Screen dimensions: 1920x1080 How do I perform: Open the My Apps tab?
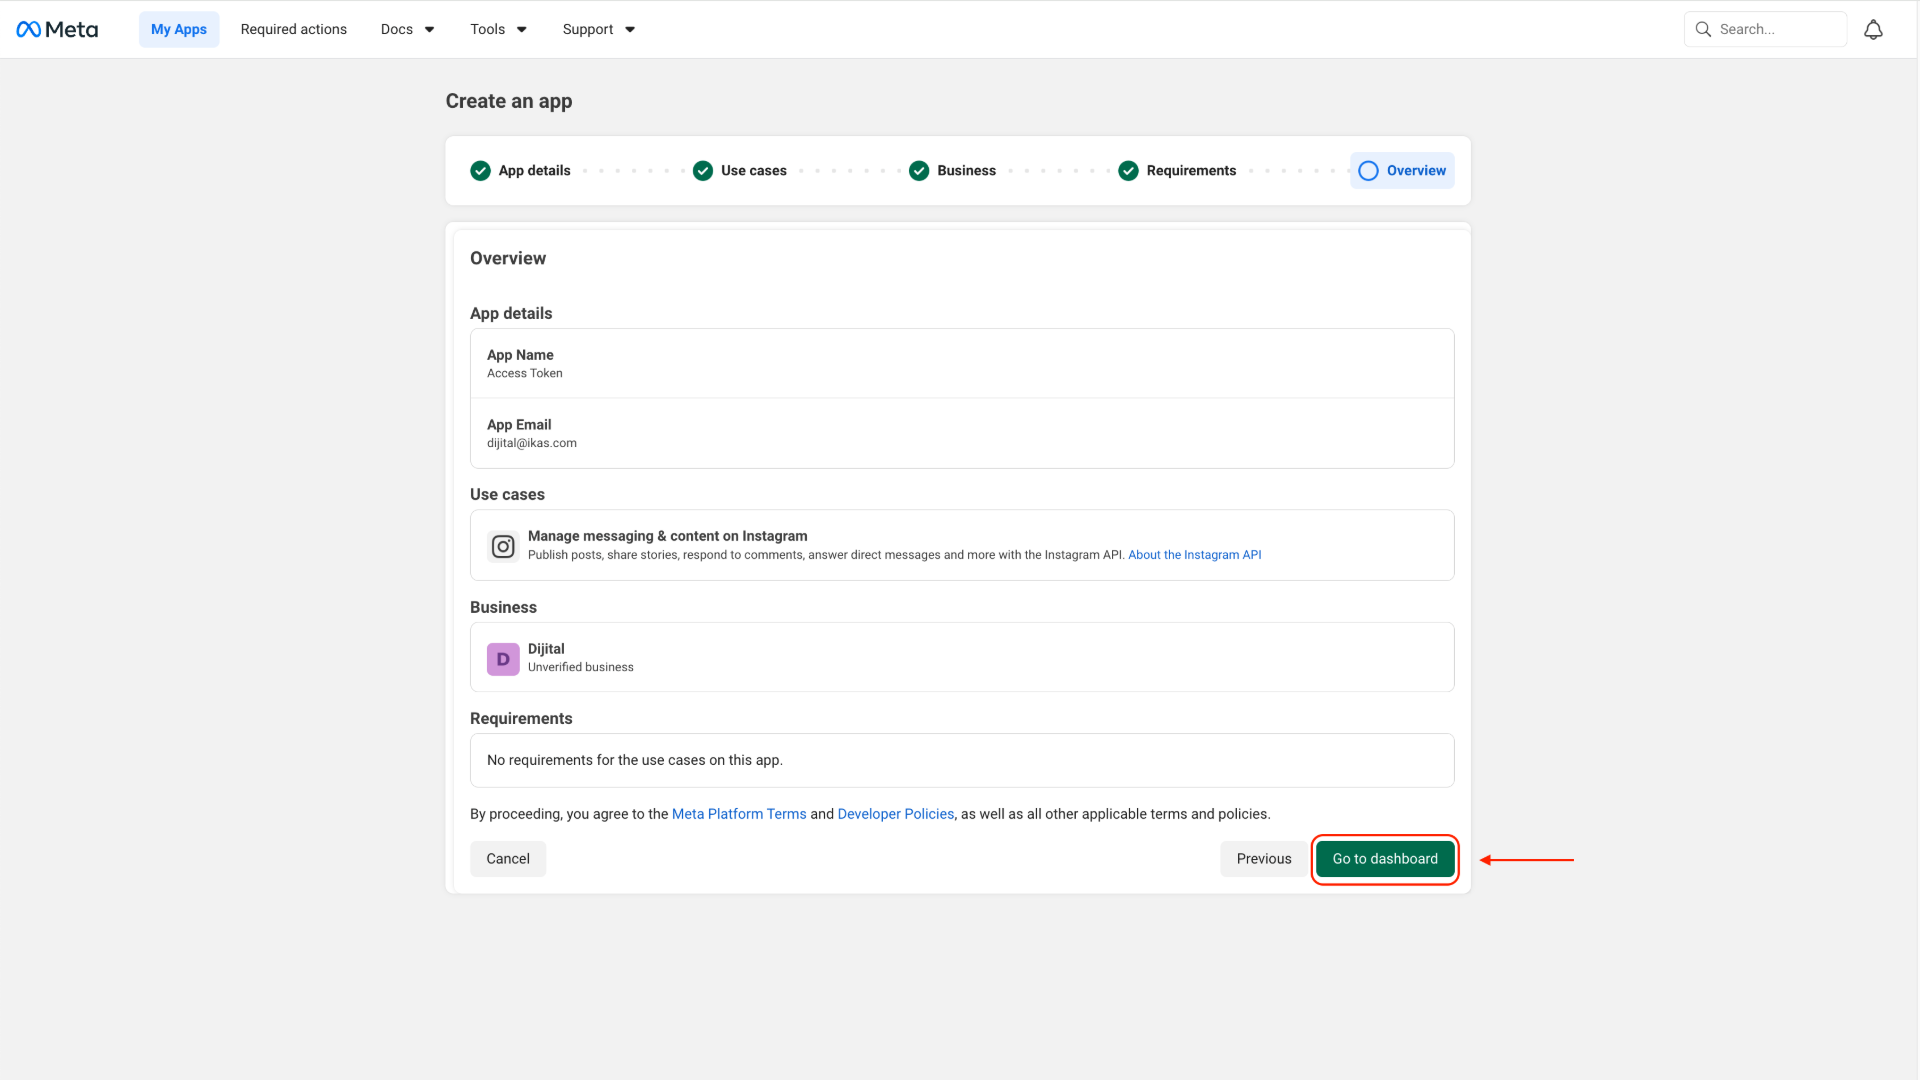click(x=179, y=29)
